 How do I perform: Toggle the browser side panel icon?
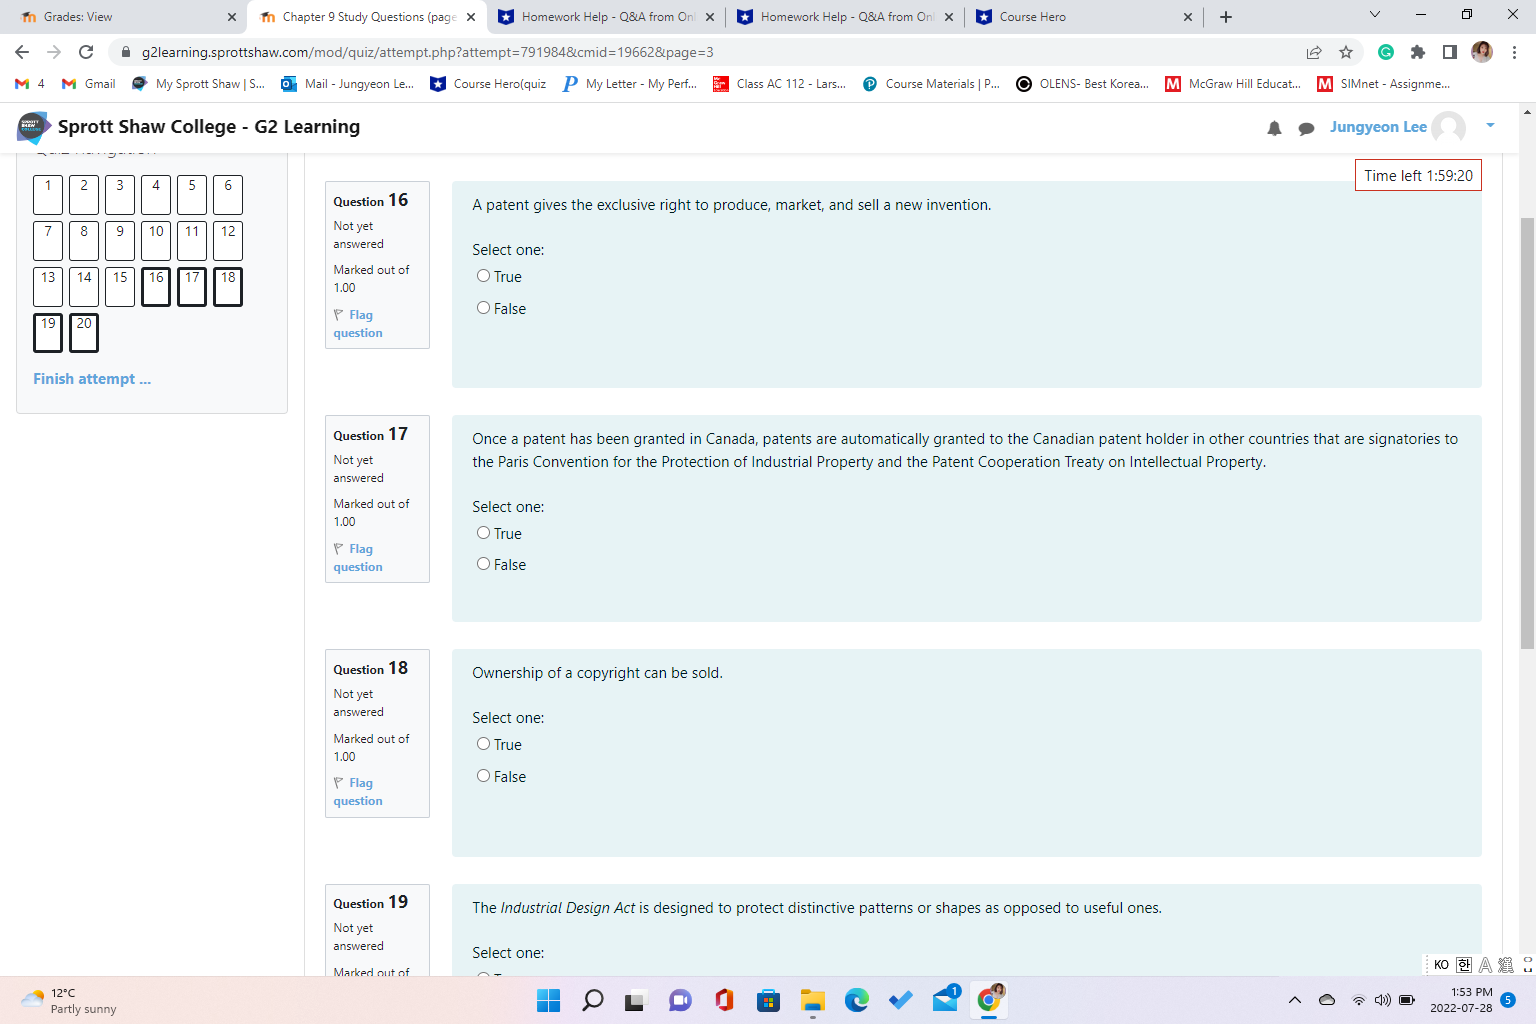coord(1450,52)
